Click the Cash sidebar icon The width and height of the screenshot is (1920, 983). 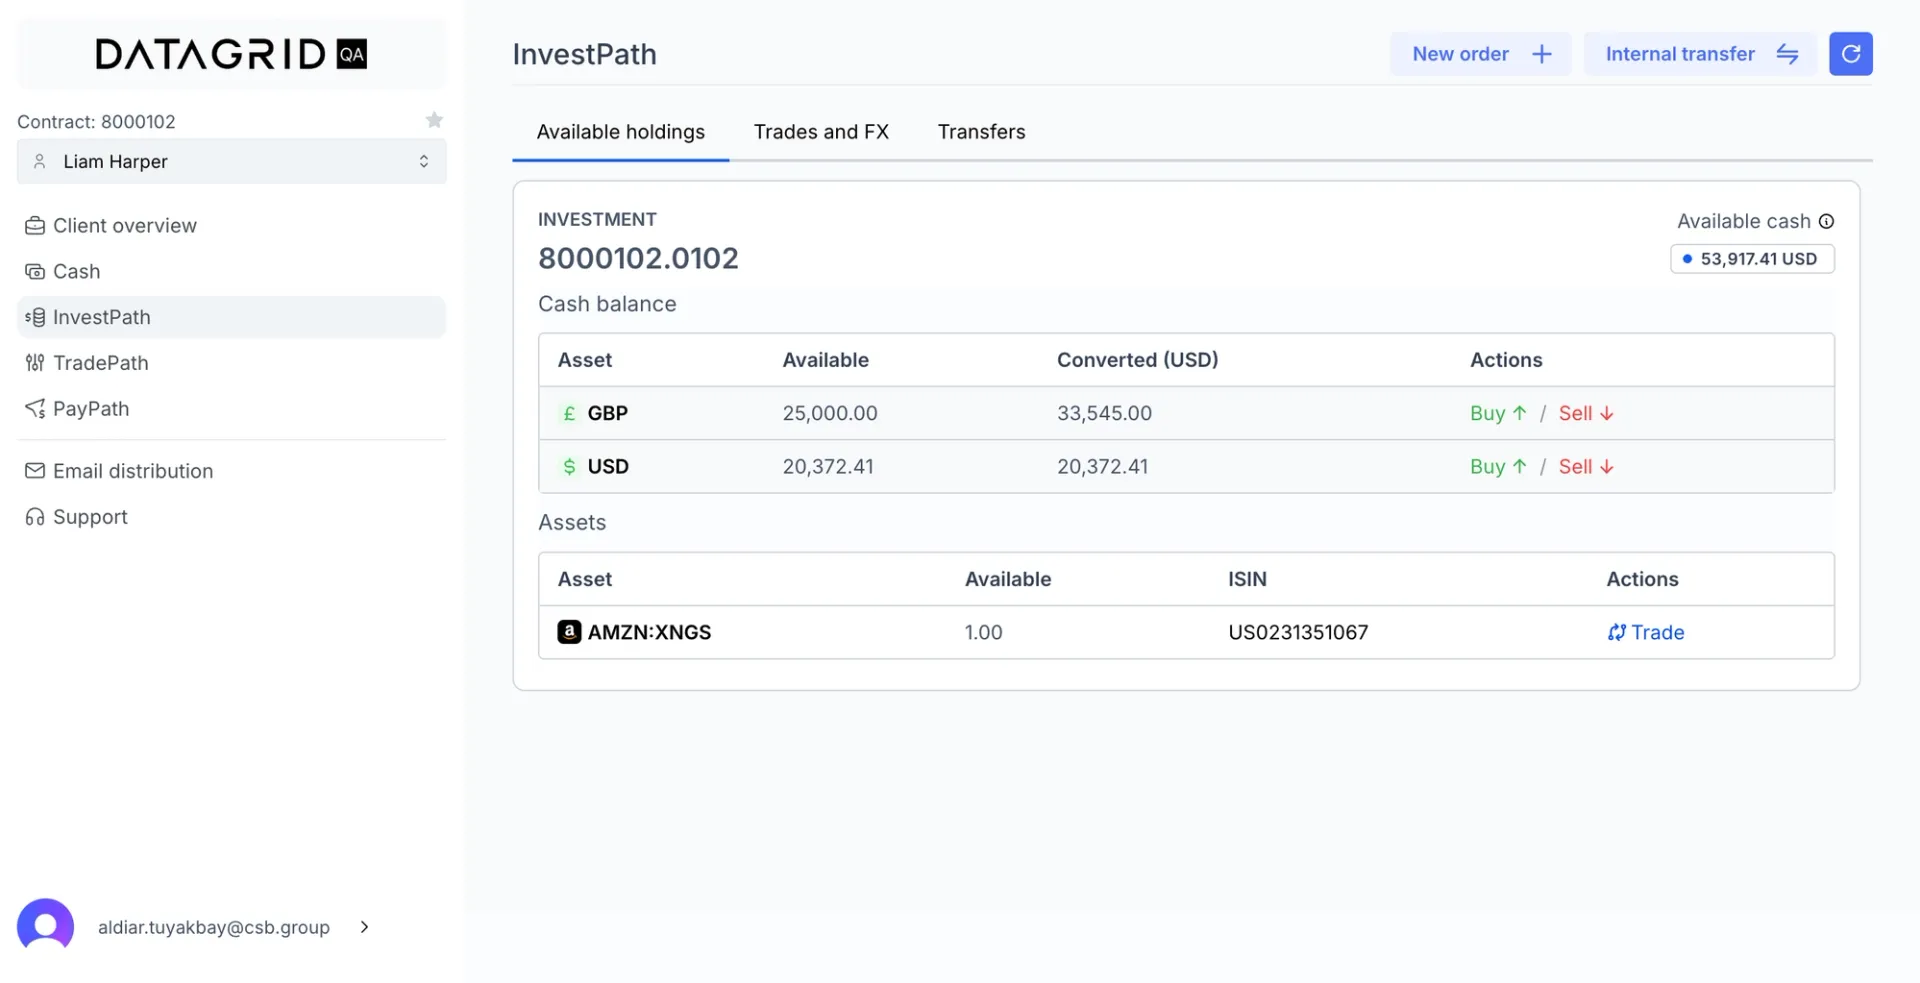pyautogui.click(x=35, y=272)
